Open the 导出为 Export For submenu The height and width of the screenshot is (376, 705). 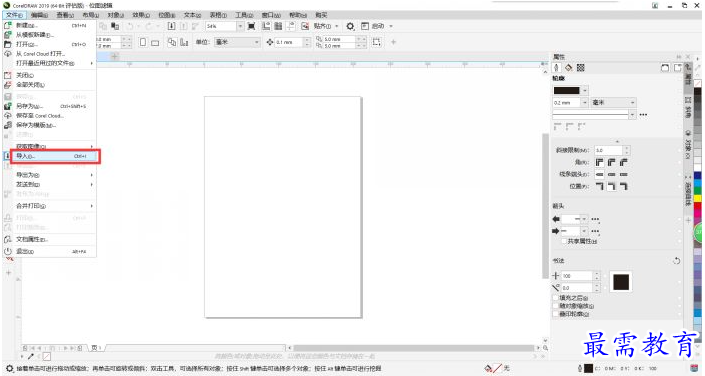49,175
